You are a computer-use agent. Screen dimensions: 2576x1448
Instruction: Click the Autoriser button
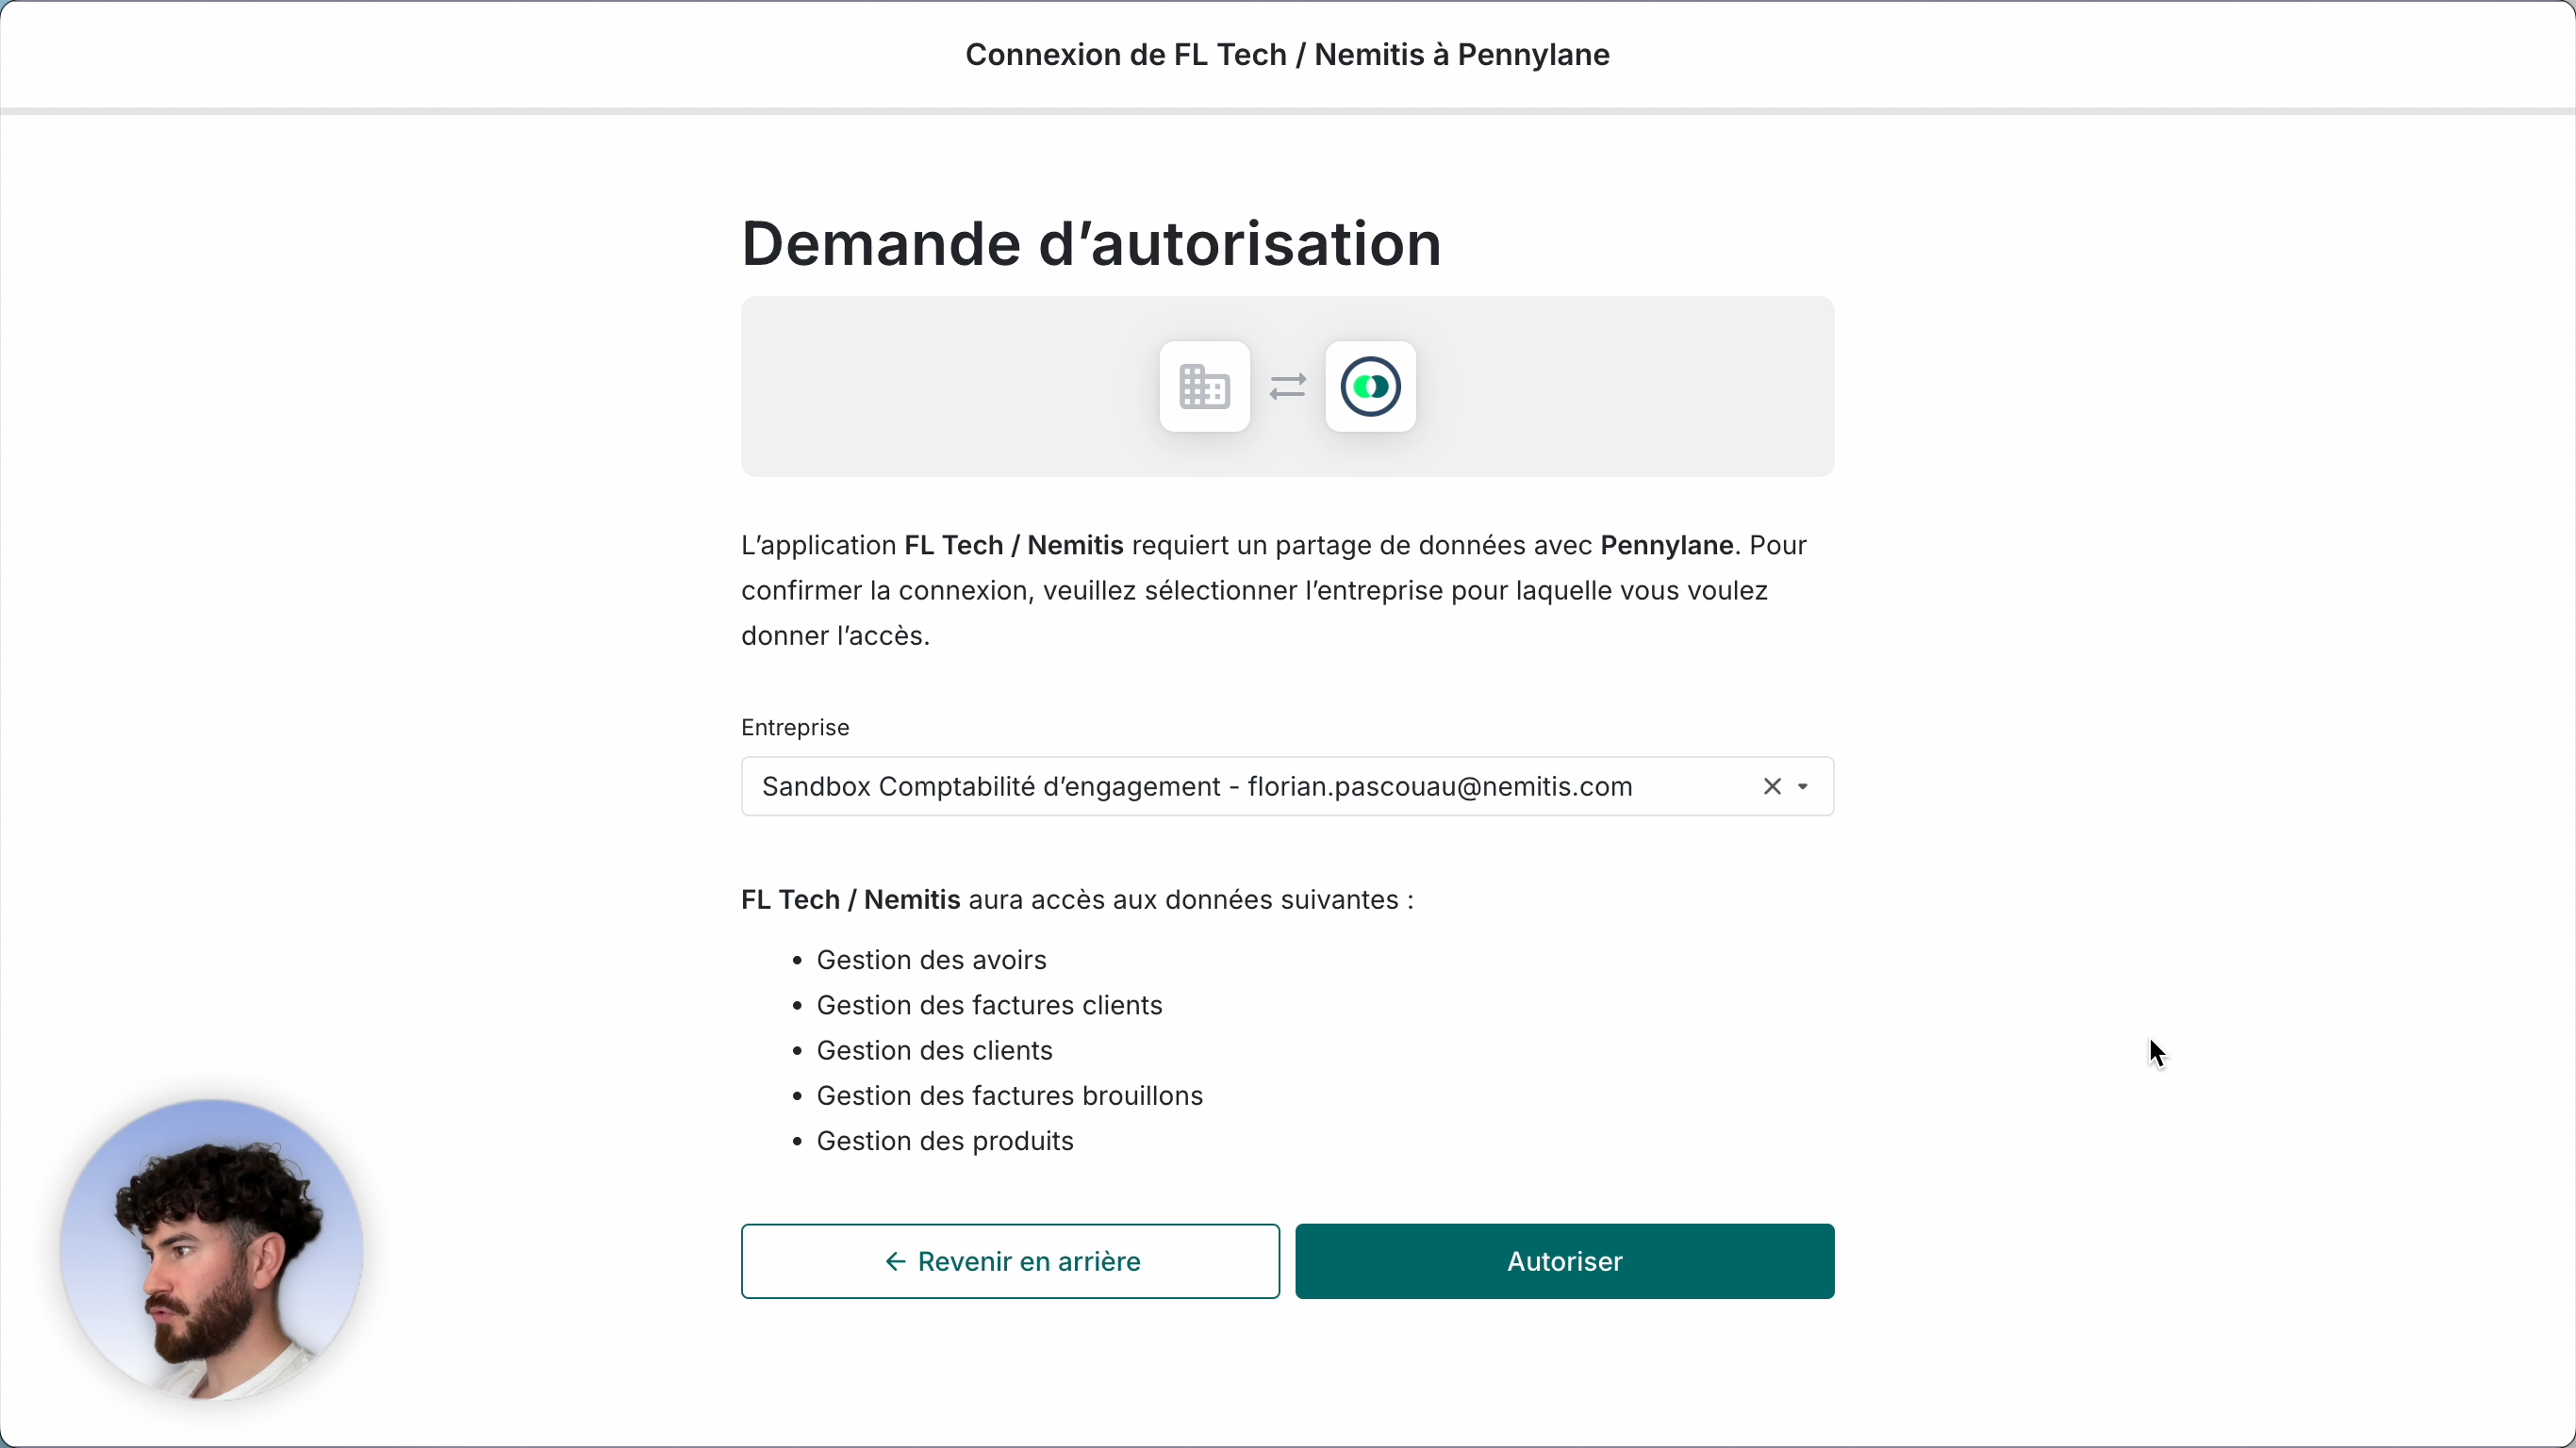coord(1564,1261)
